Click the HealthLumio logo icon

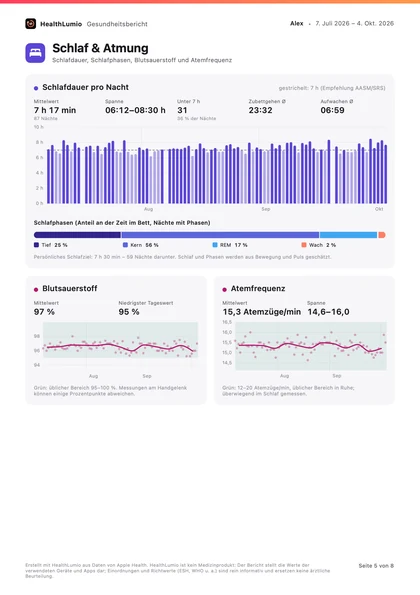tap(31, 24)
